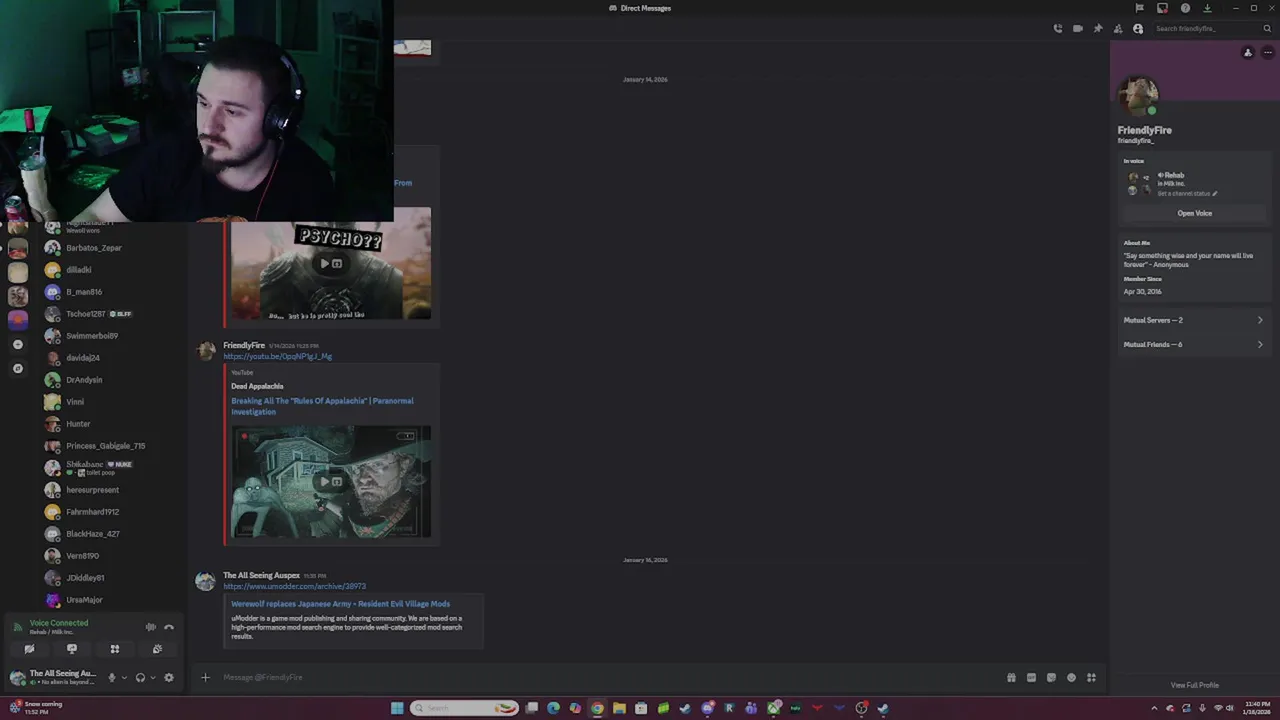This screenshot has height=720, width=1280.
Task: Disconnect from voice with the hang-up icon
Action: [169, 627]
